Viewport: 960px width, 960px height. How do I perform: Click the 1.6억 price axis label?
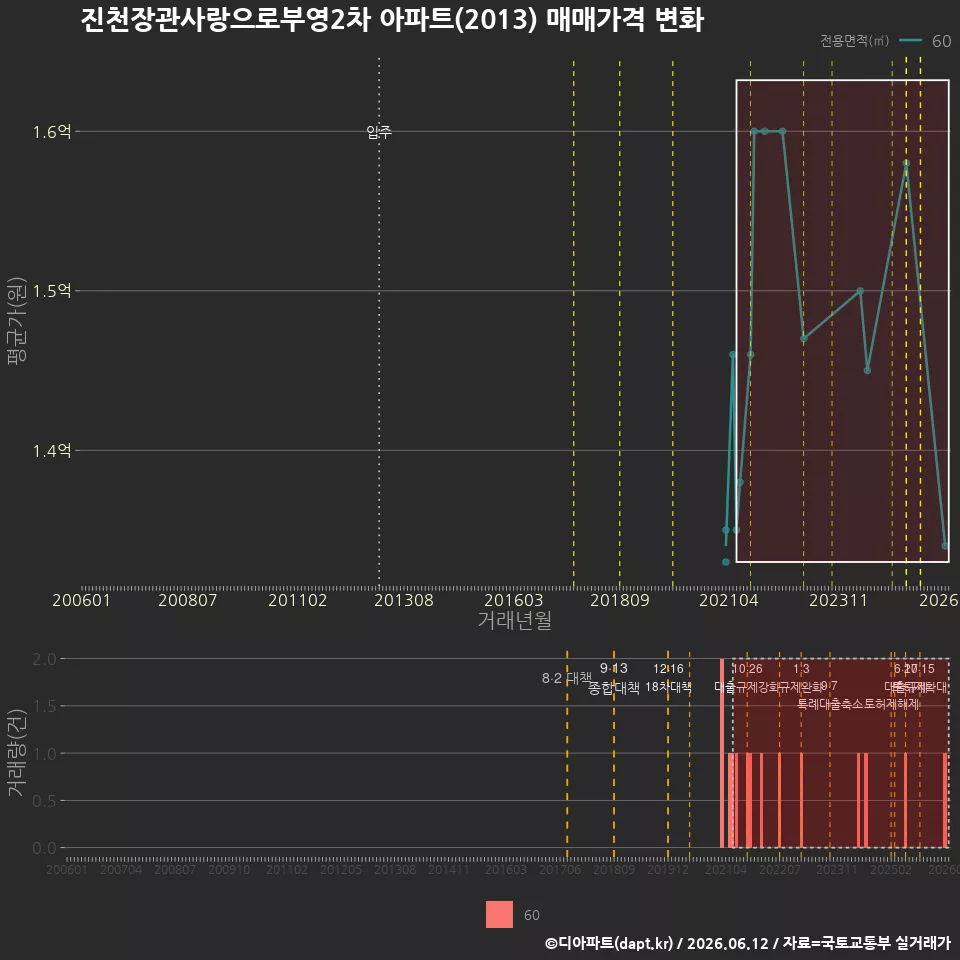51,132
